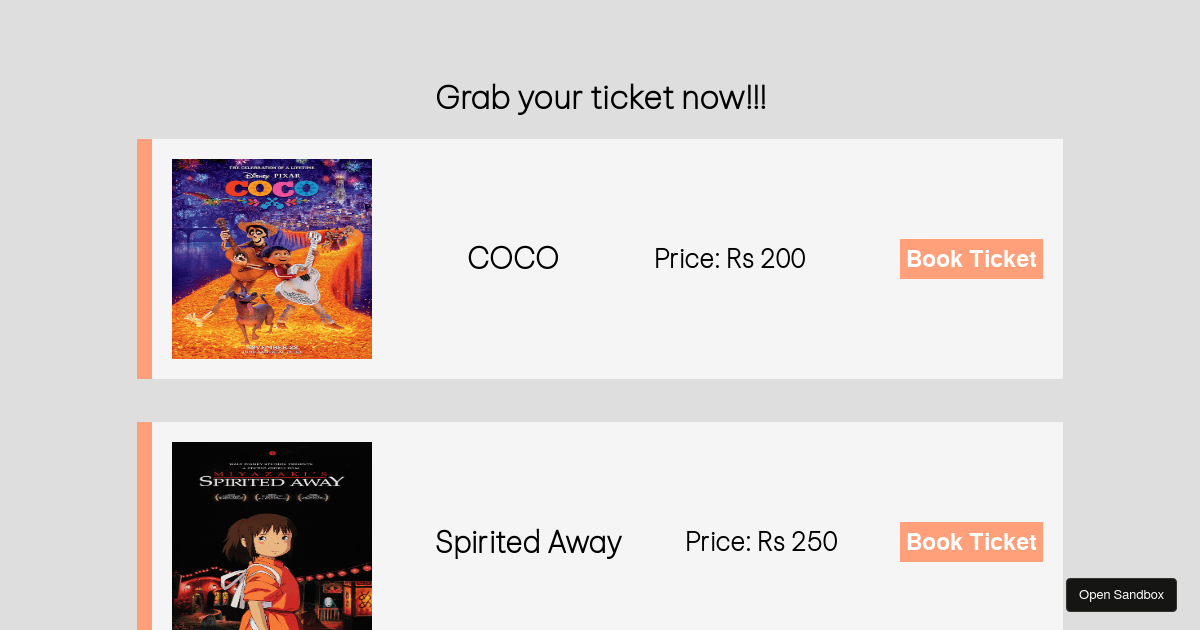The width and height of the screenshot is (1200, 630).
Task: Click the Price: Rs 200 label
Action: click(730, 259)
